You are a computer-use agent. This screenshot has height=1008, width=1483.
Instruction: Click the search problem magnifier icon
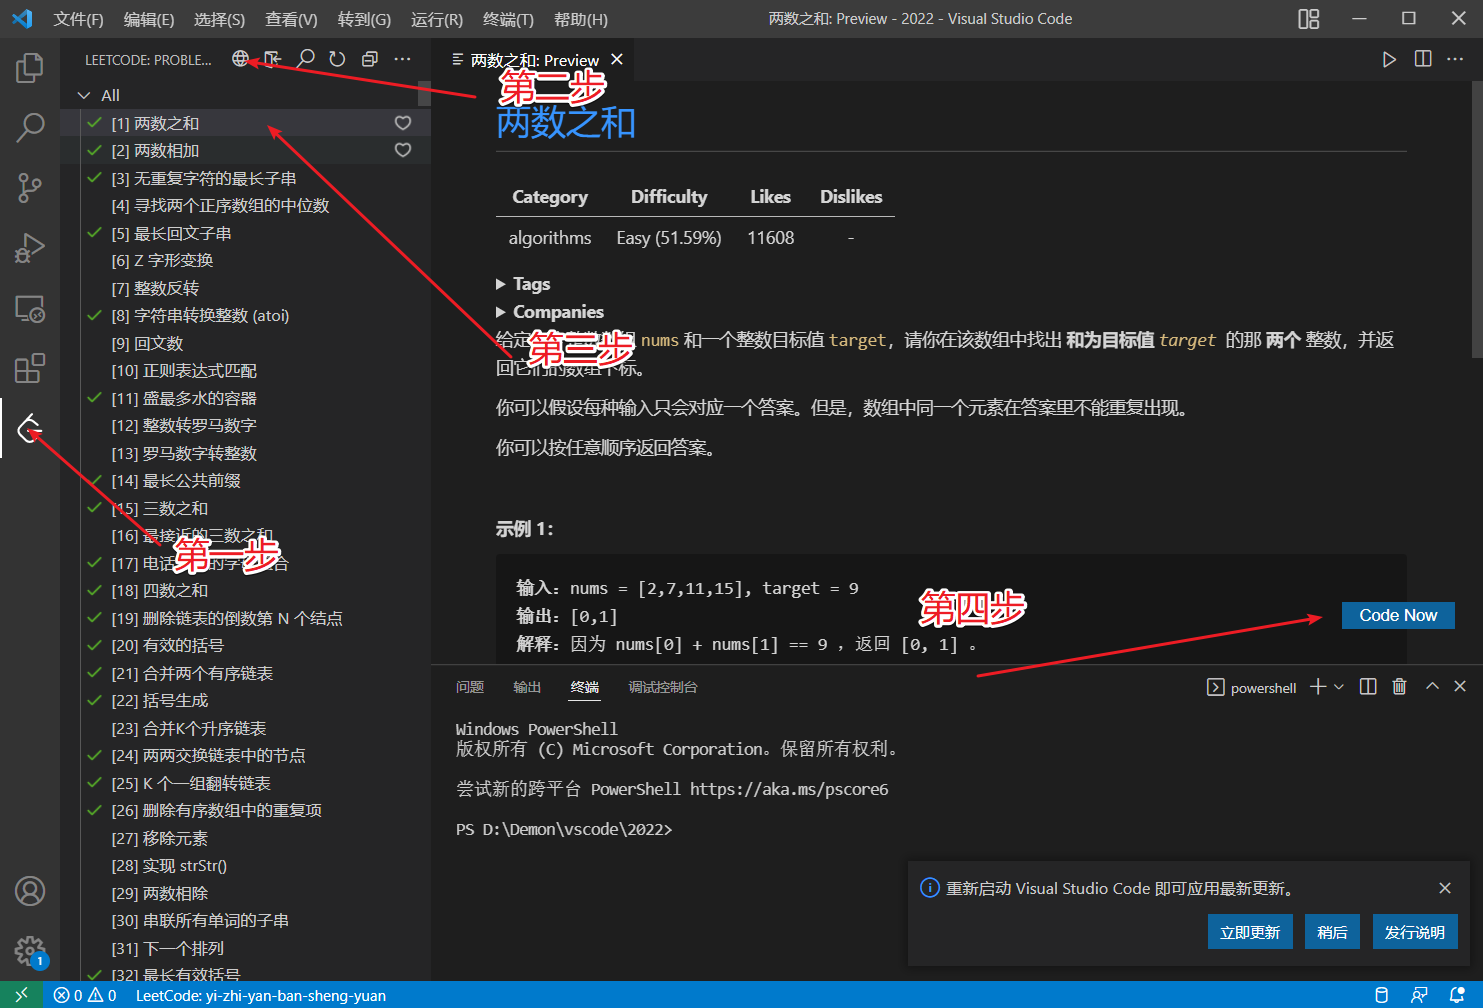click(306, 59)
